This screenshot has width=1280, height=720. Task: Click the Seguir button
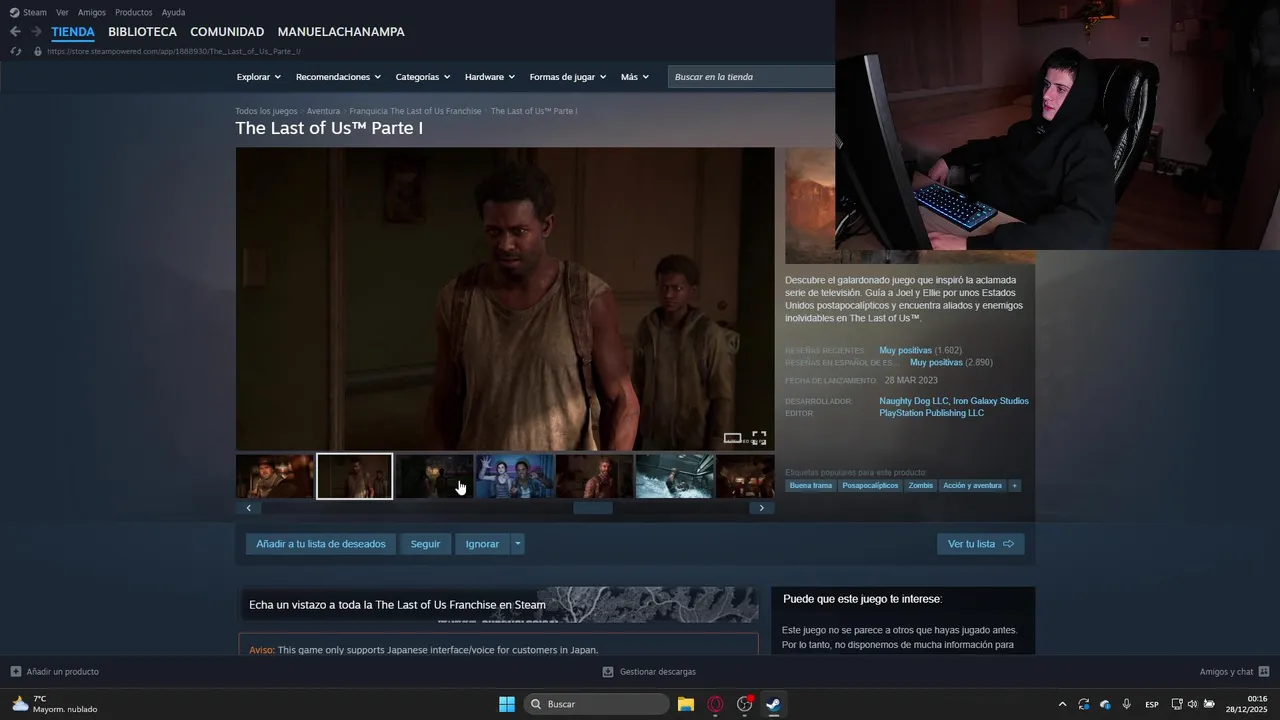425,544
